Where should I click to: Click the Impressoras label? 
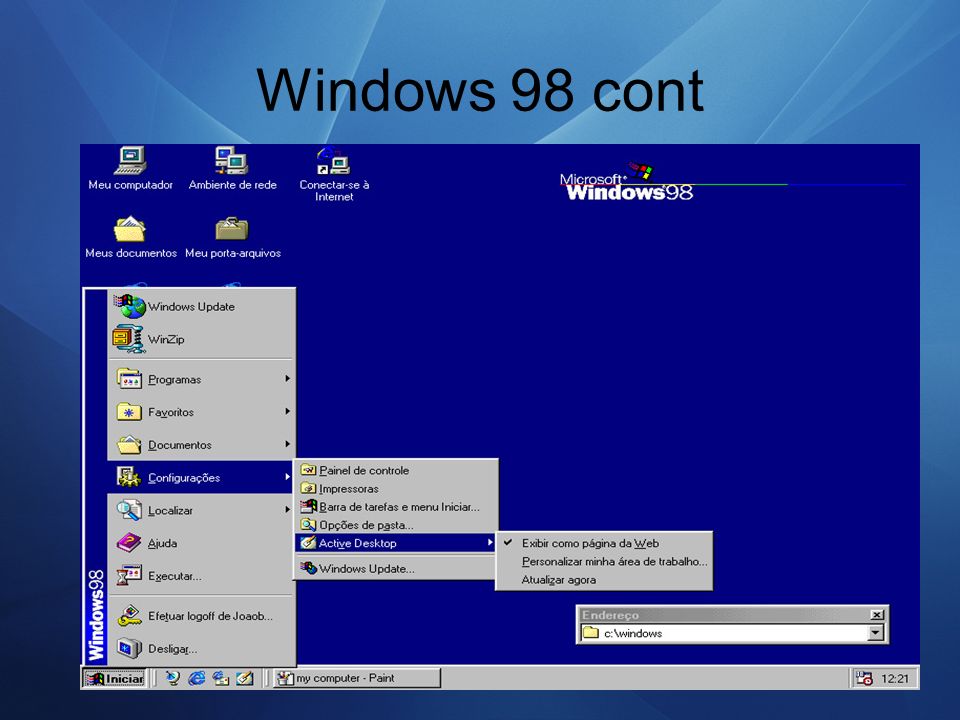pos(349,489)
